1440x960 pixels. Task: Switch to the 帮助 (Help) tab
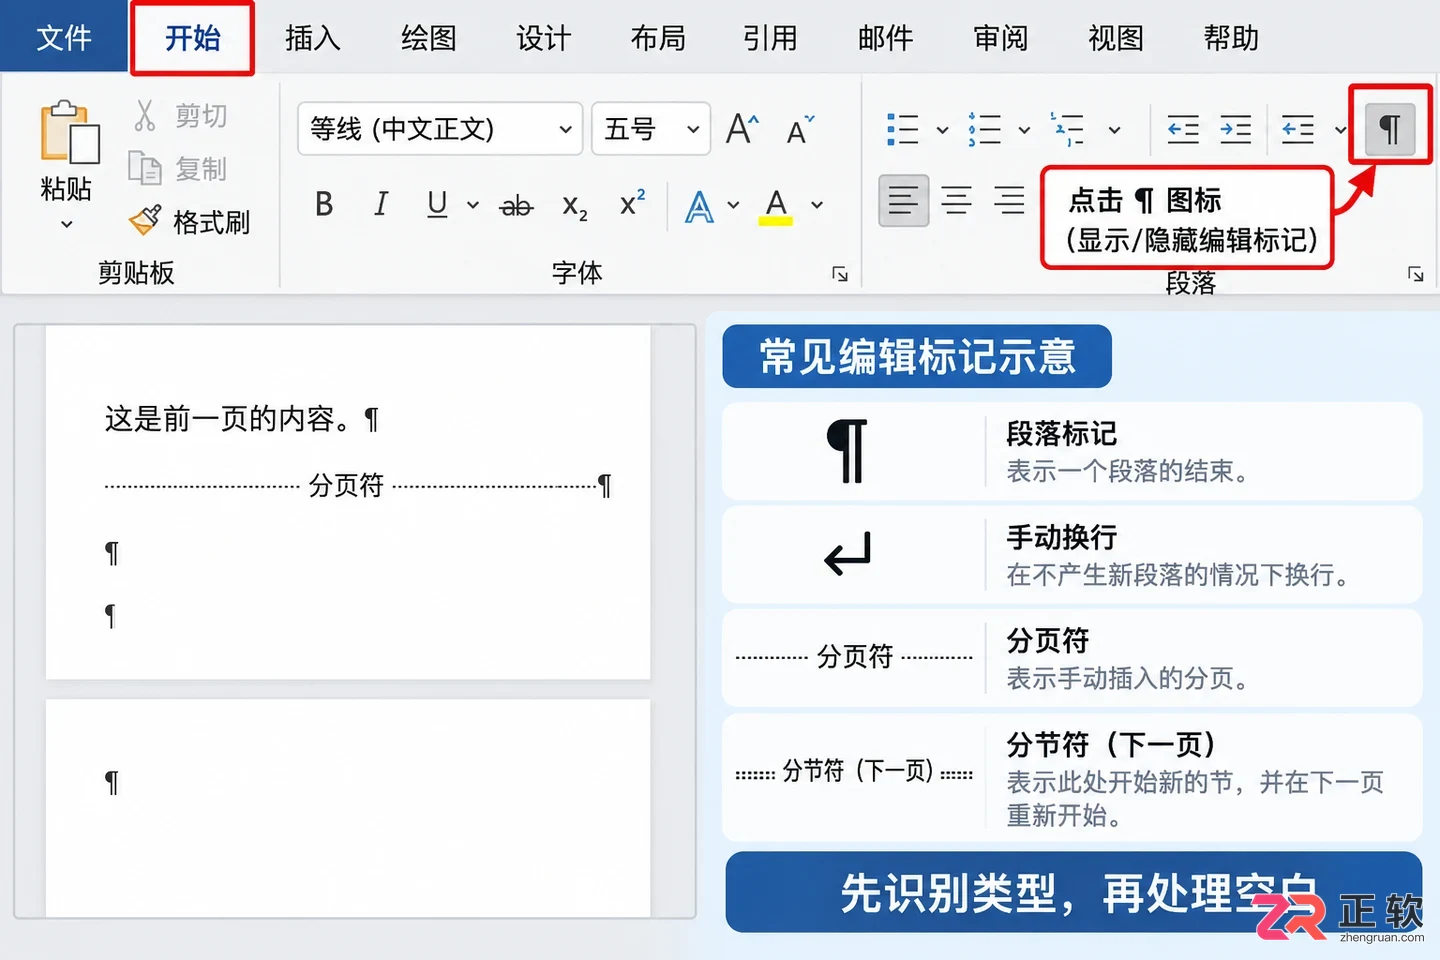point(1231,38)
